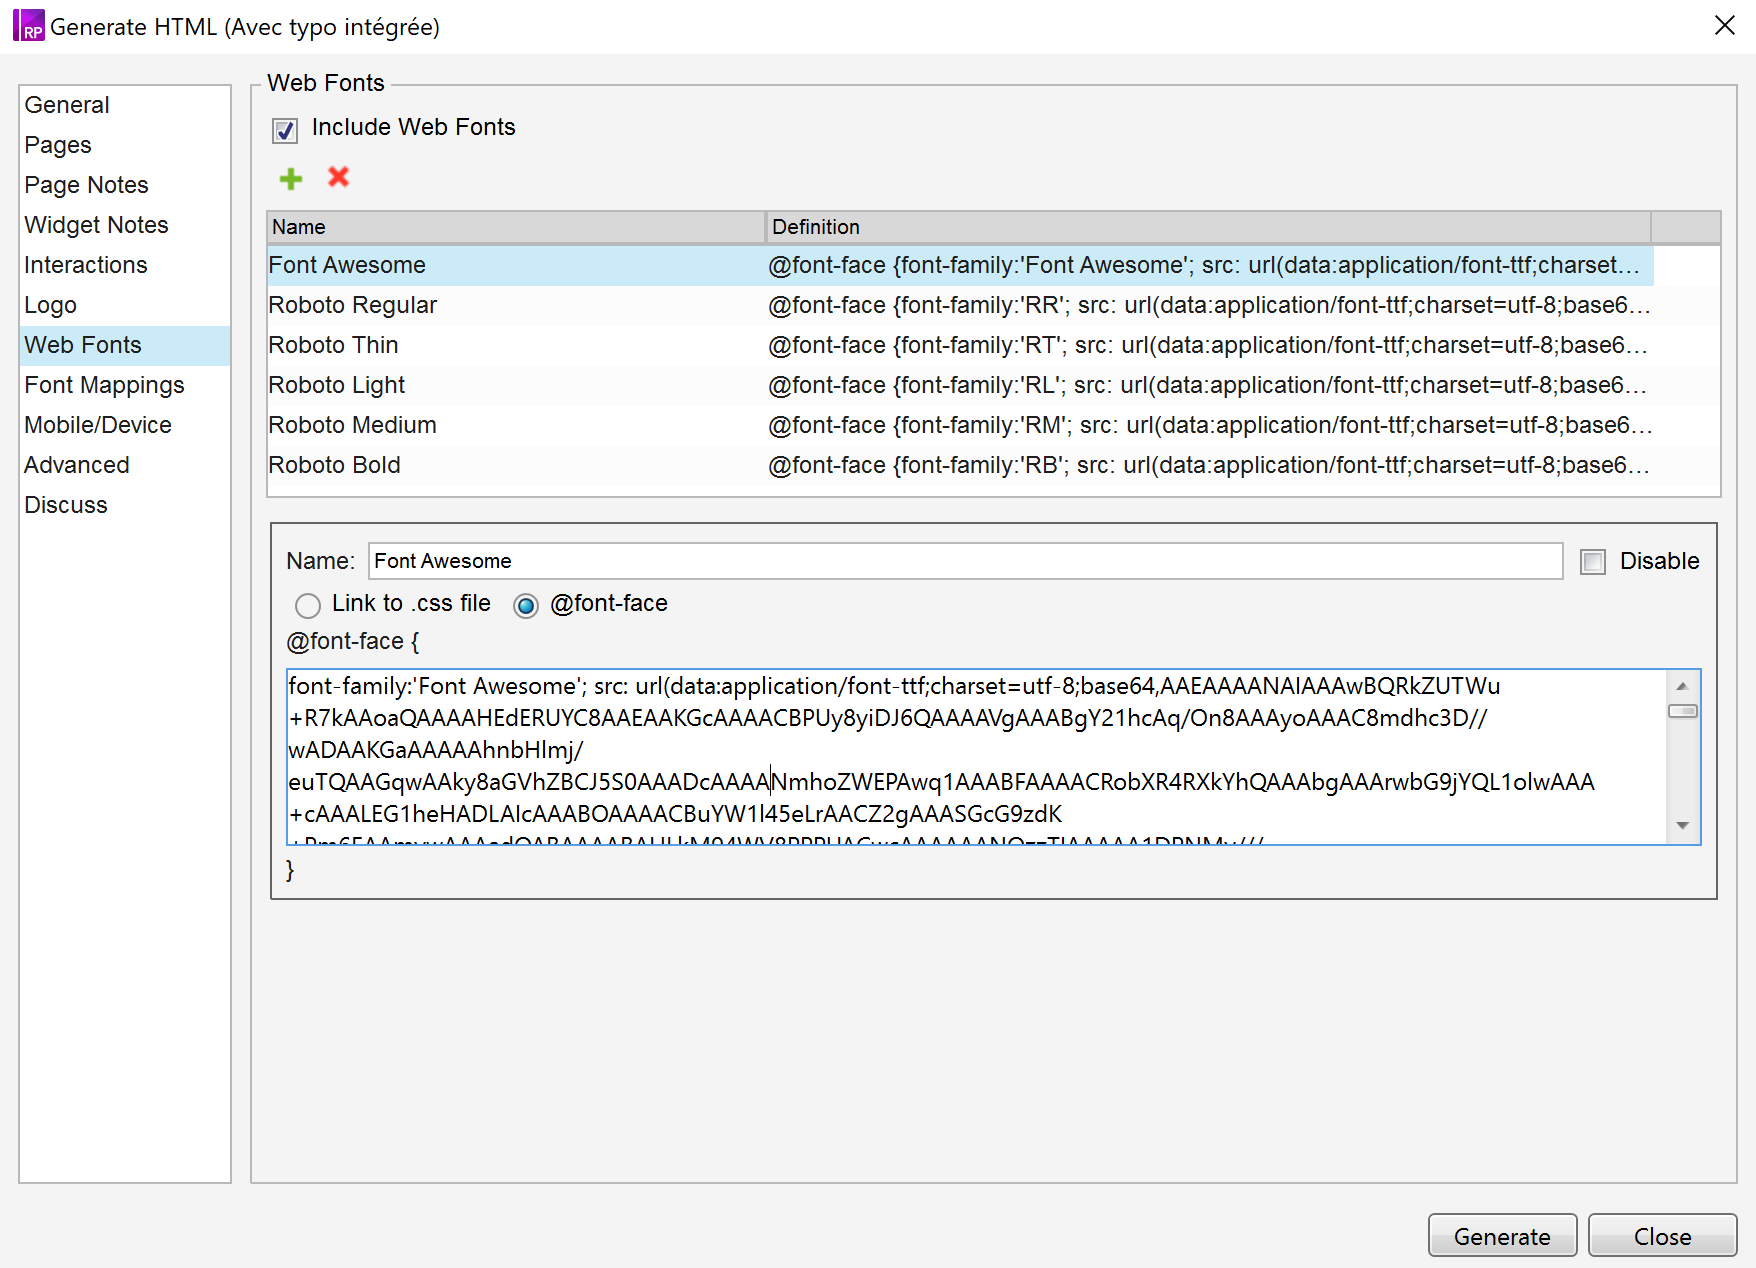Viewport: 1756px width, 1268px height.
Task: Open the Advanced section
Action: pos(77,465)
